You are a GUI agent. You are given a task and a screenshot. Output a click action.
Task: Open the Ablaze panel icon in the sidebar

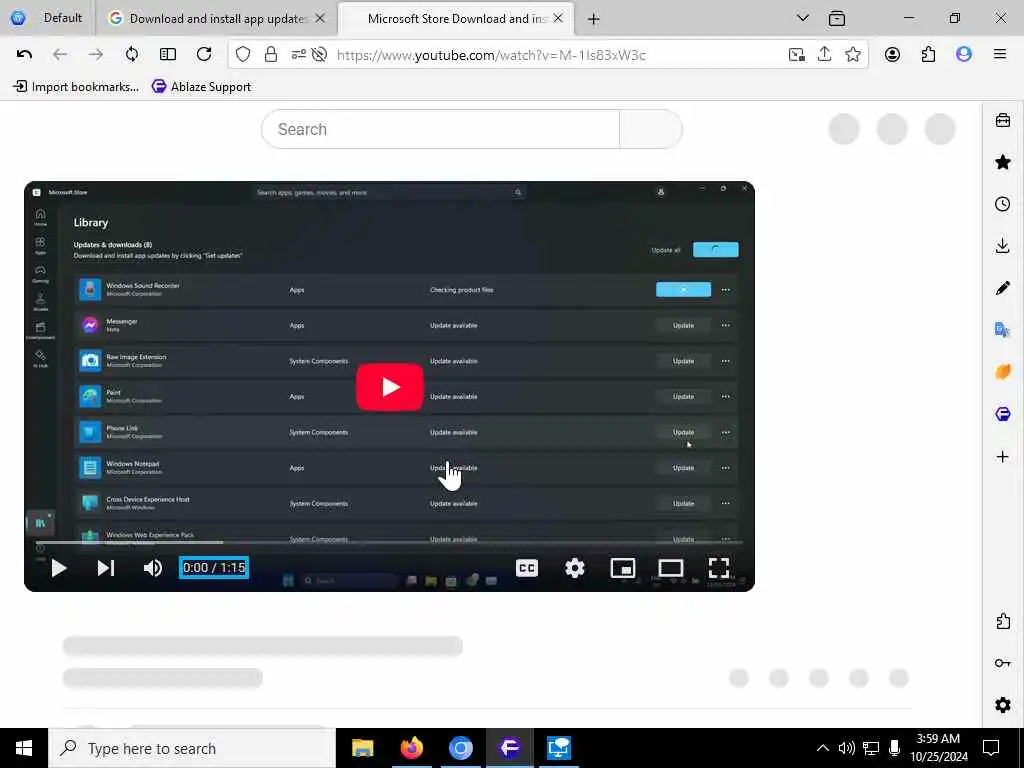1003,414
